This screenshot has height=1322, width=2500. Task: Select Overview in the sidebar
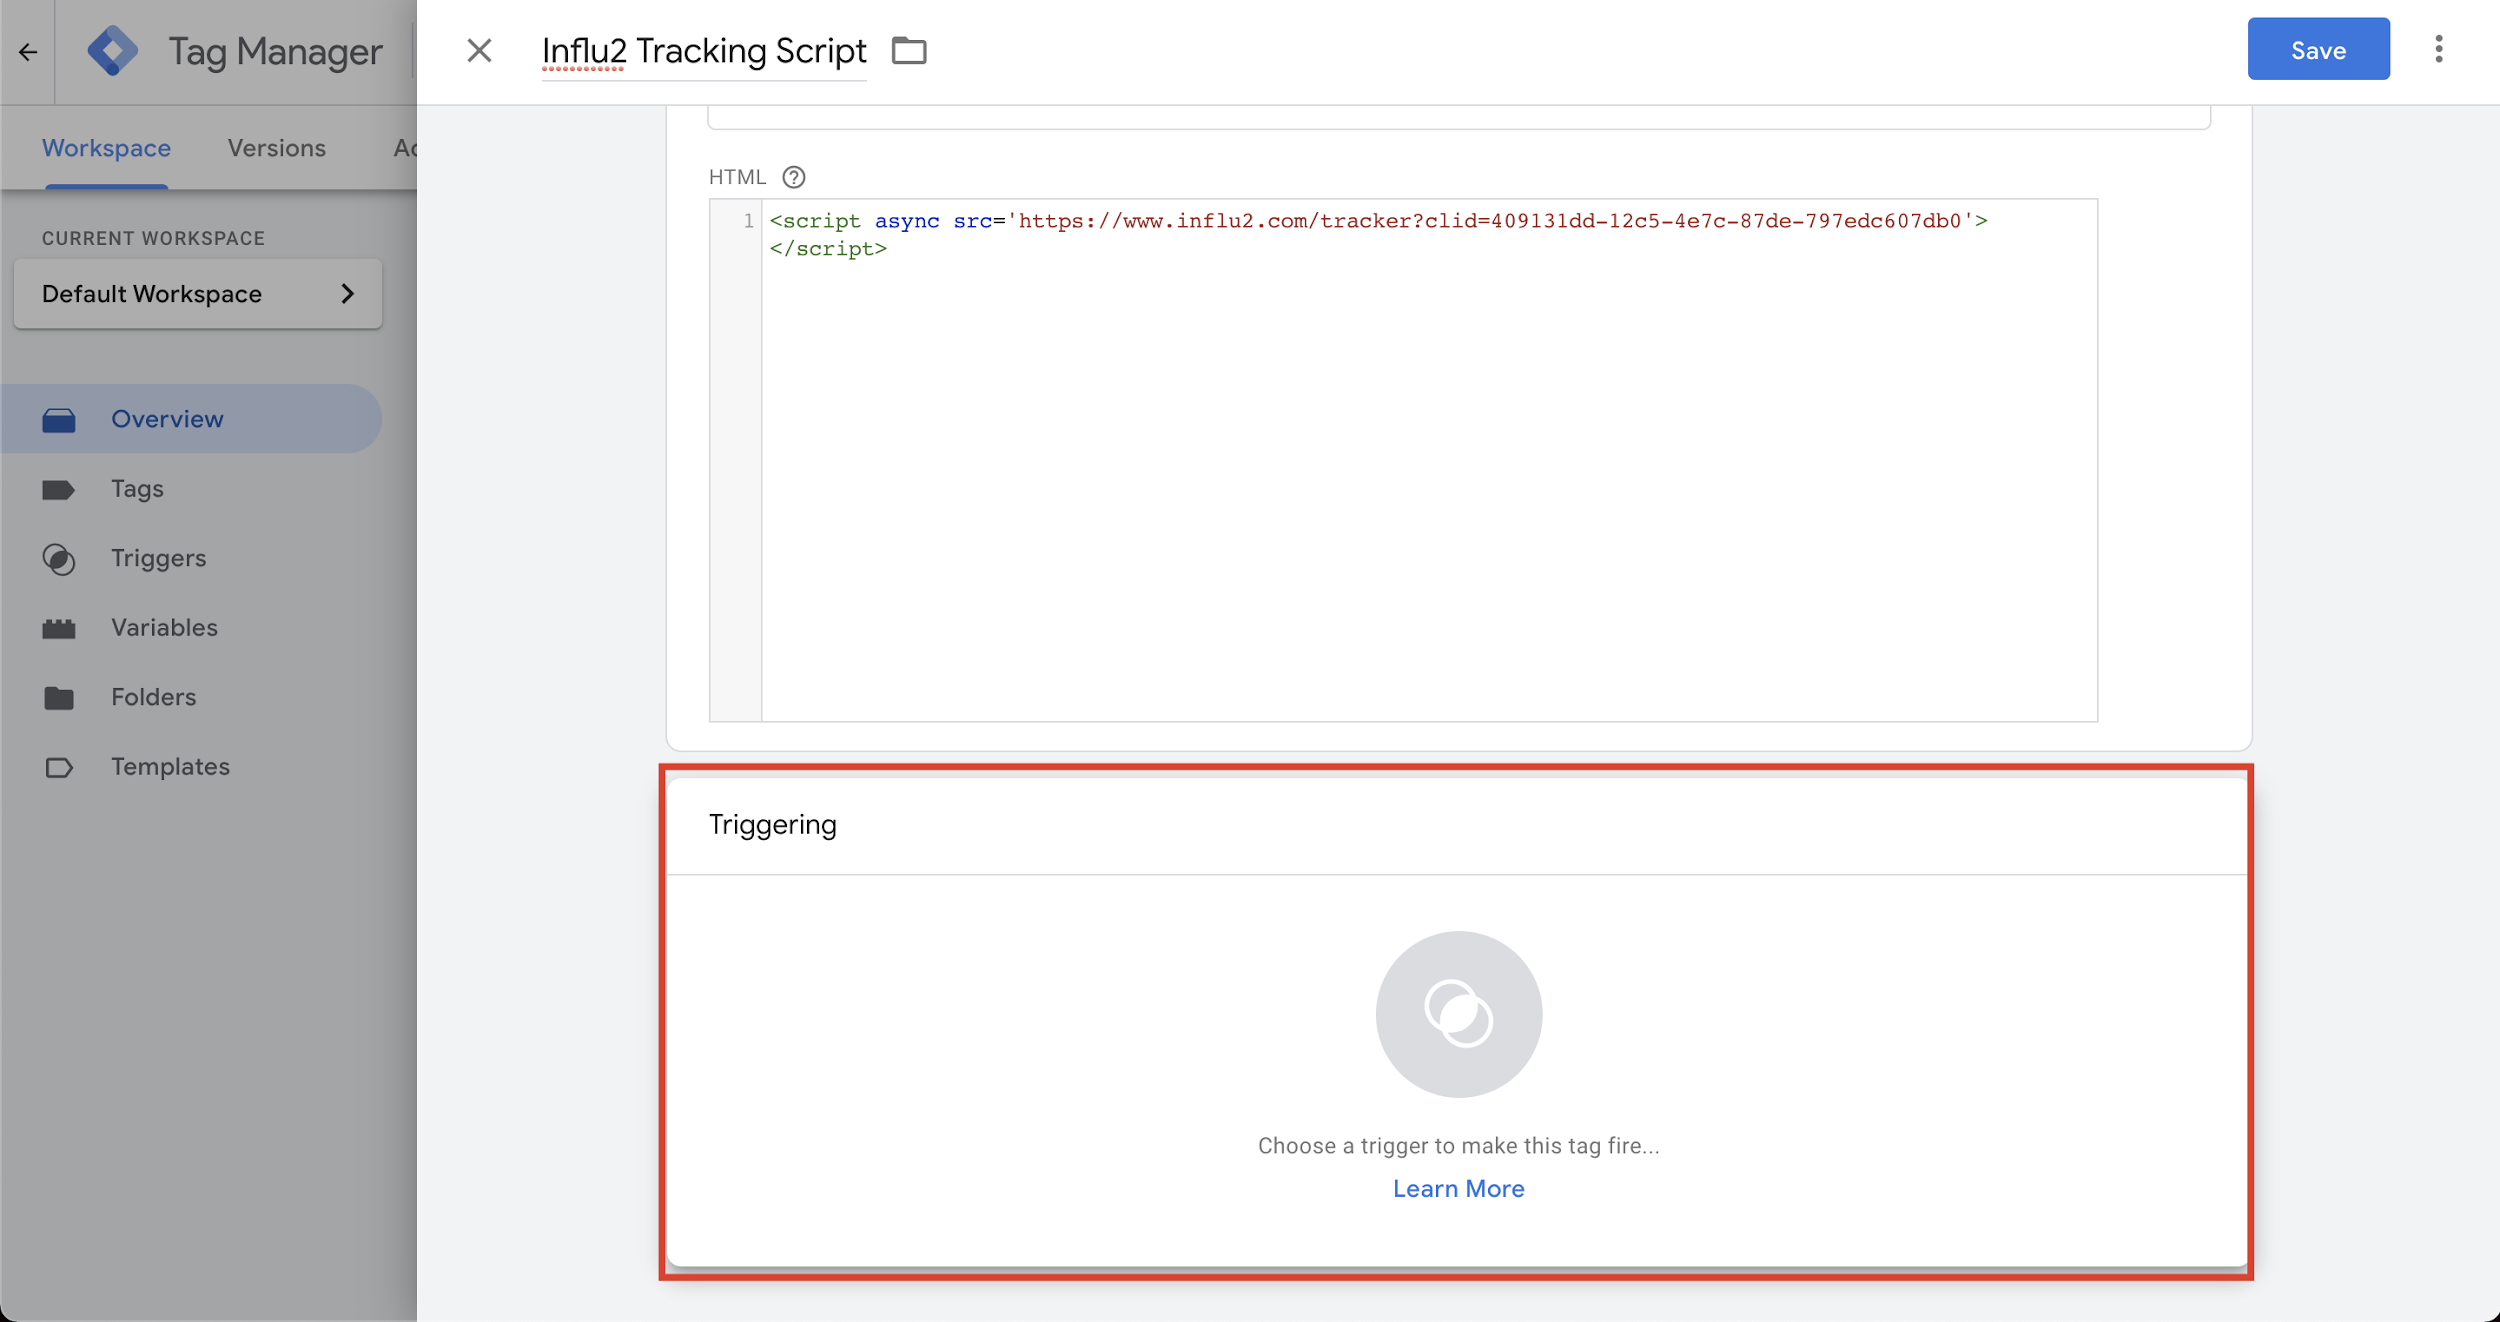tap(167, 419)
